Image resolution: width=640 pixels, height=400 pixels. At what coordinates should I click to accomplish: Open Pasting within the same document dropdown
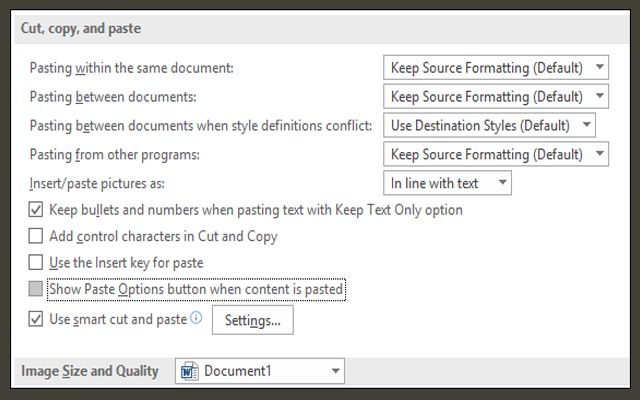(496, 68)
